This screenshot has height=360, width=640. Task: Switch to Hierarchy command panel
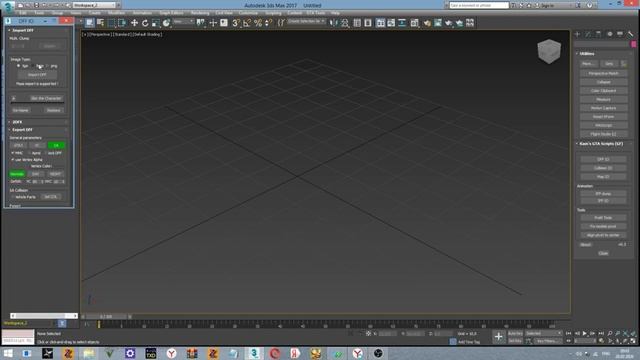pos(598,34)
